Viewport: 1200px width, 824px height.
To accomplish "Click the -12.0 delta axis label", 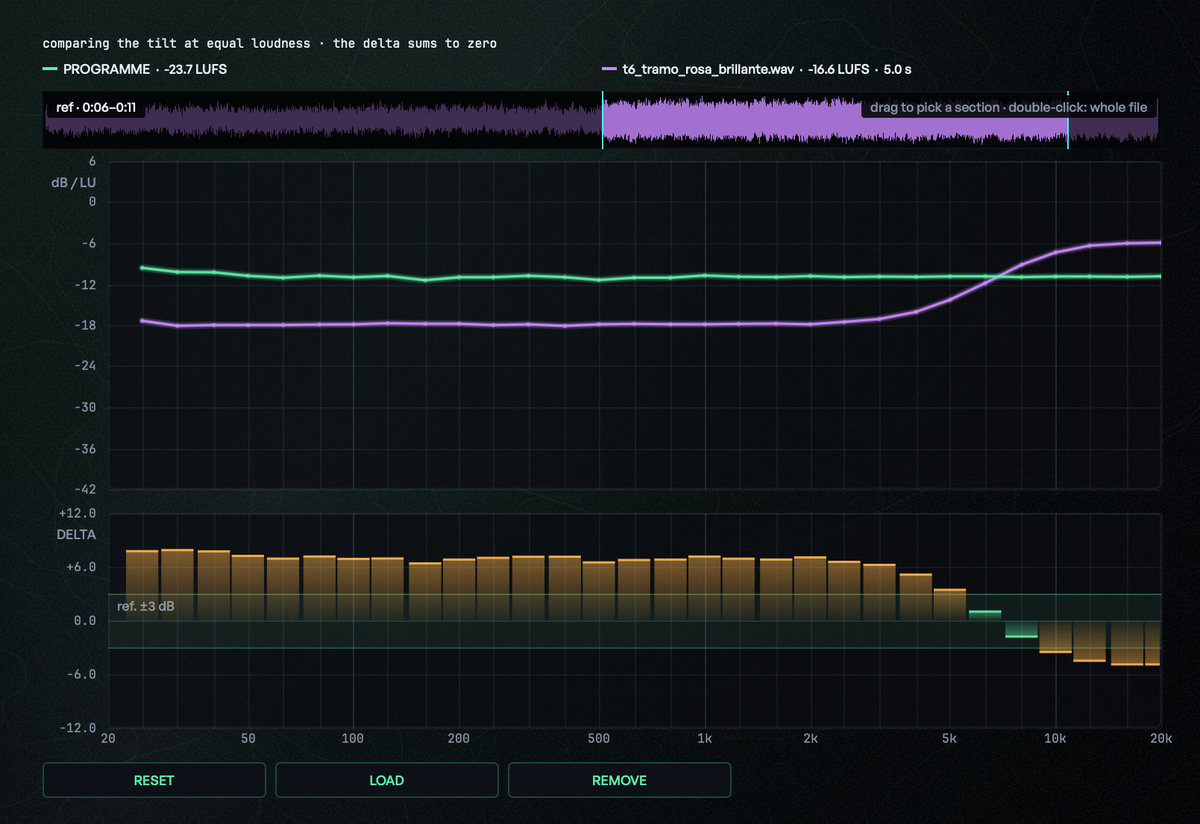I will coord(77,727).
